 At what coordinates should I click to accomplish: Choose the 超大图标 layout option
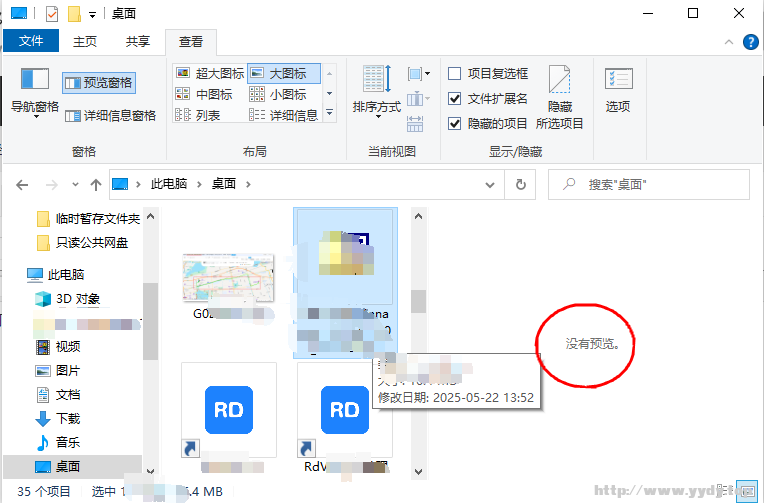[x=210, y=74]
